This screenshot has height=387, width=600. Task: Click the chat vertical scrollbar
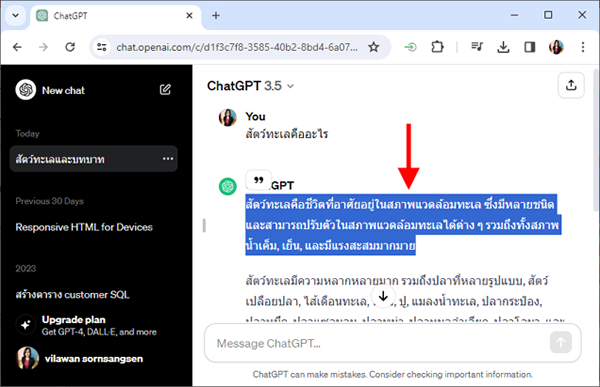point(595,140)
